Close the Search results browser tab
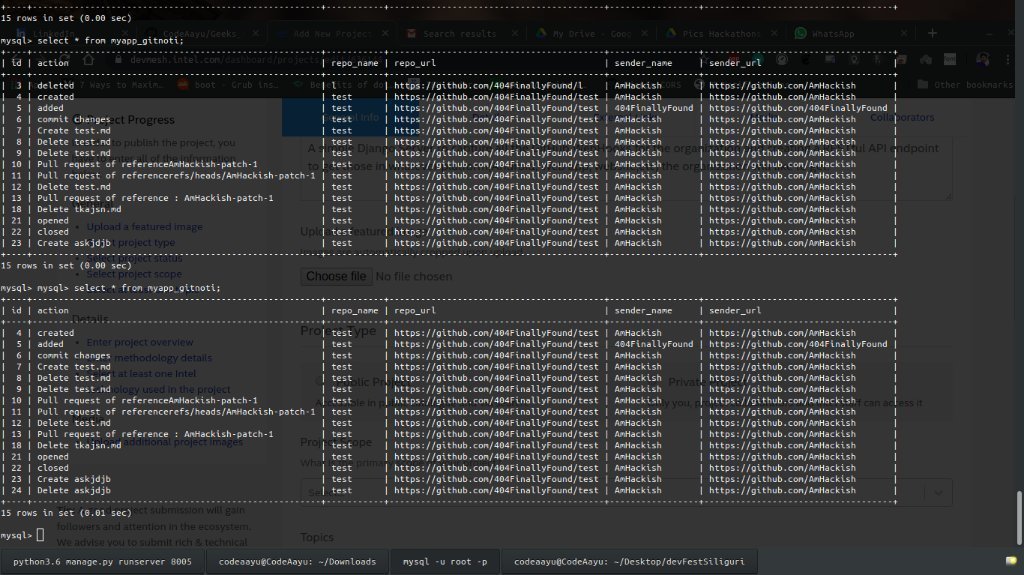This screenshot has width=1024, height=575. [515, 33]
